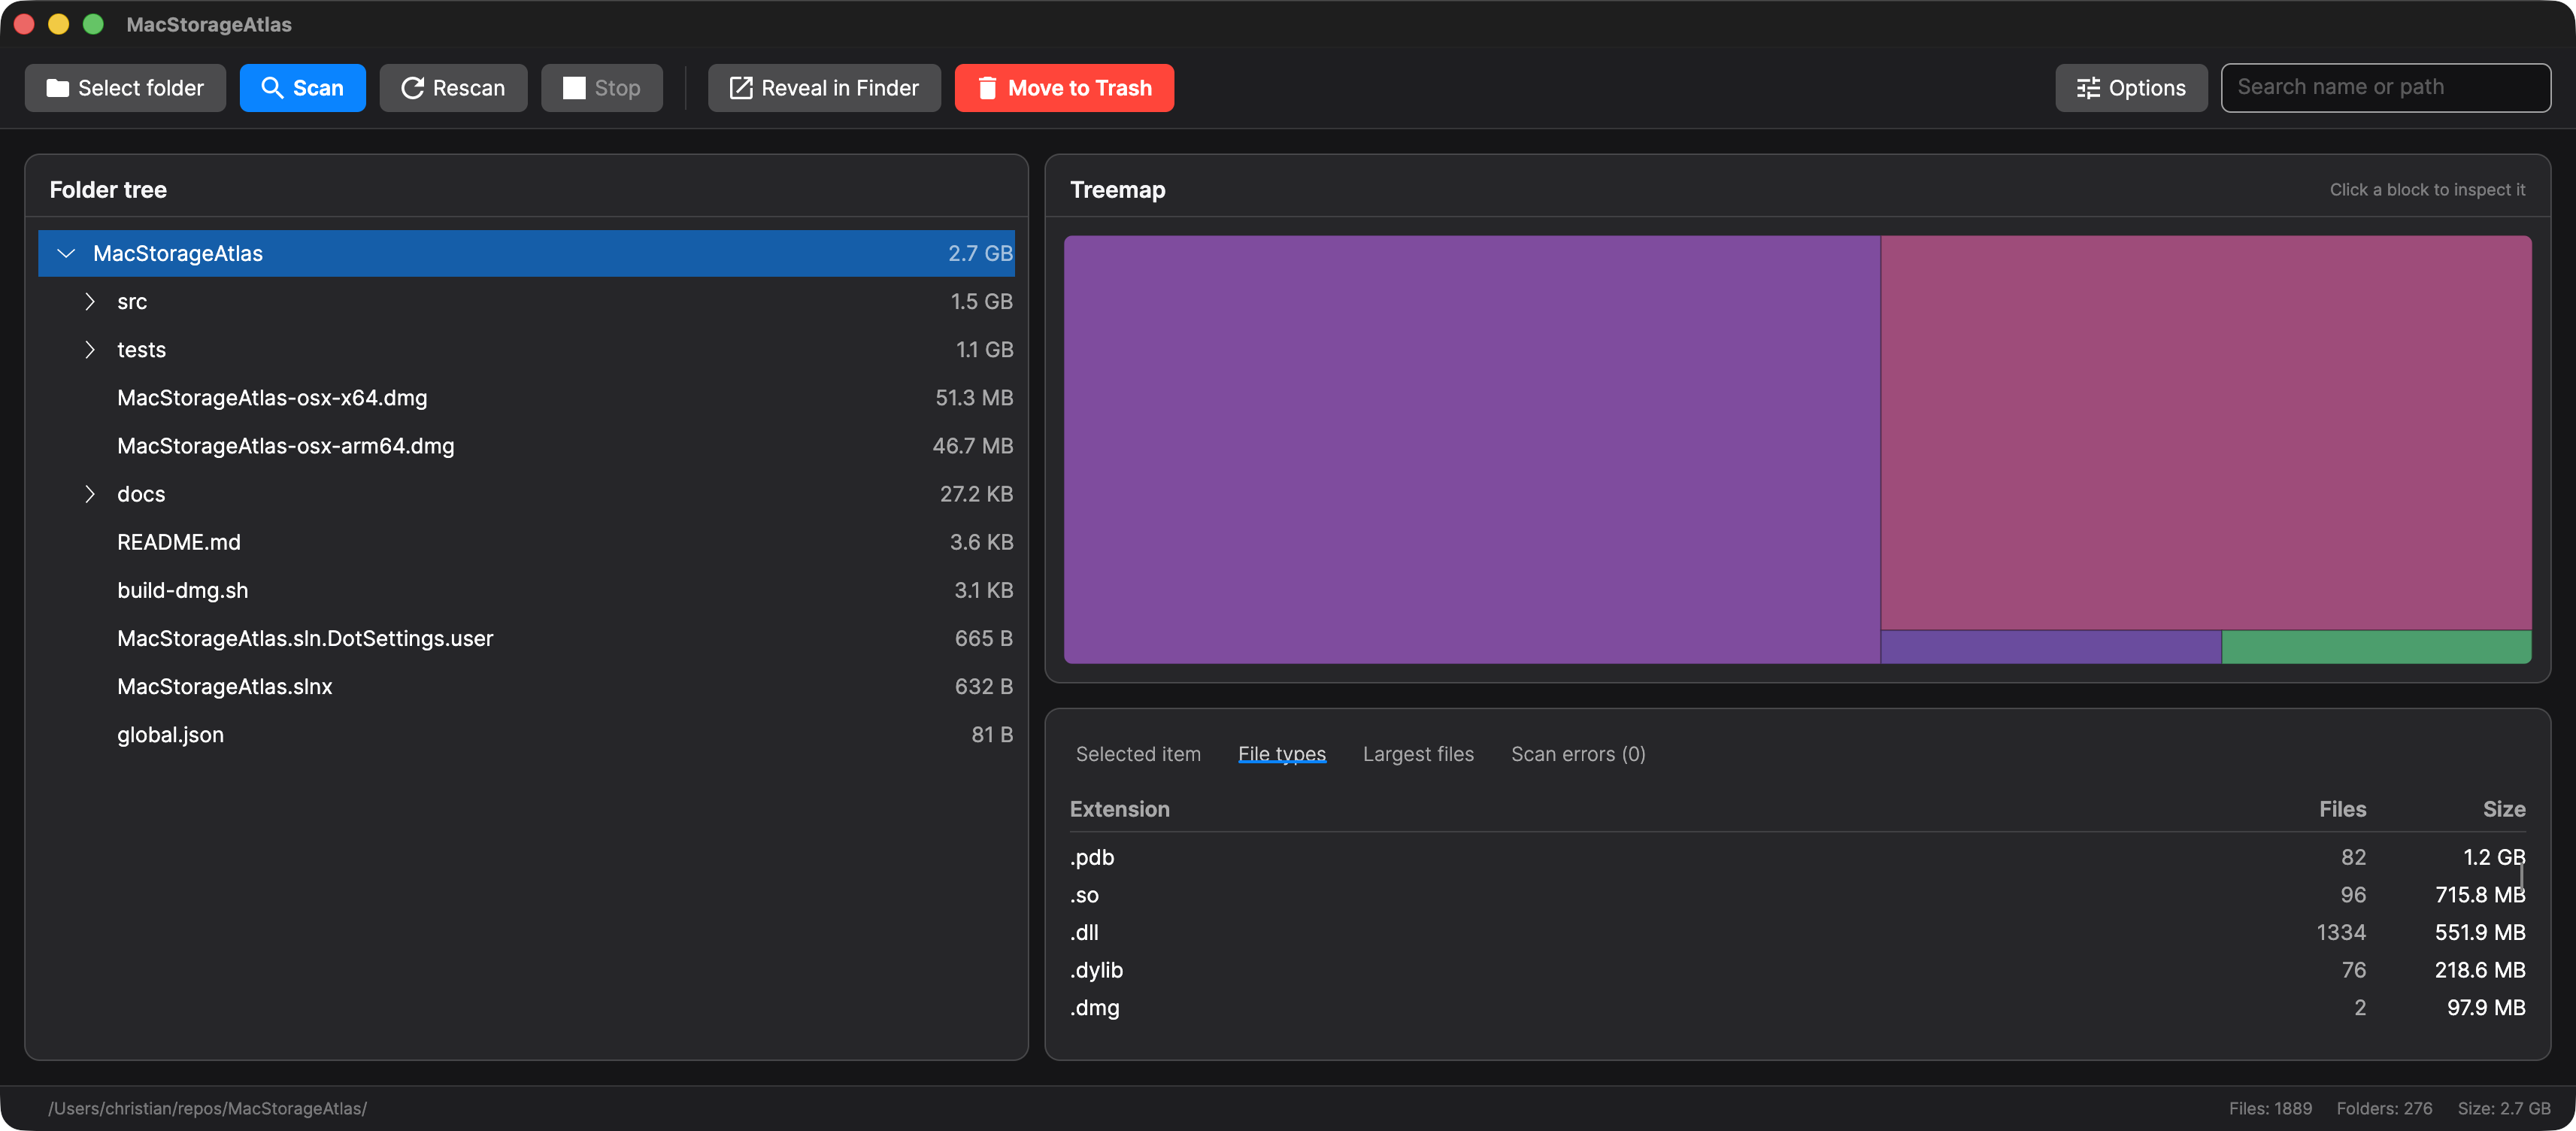Click the .dylib extension row

pos(1797,970)
